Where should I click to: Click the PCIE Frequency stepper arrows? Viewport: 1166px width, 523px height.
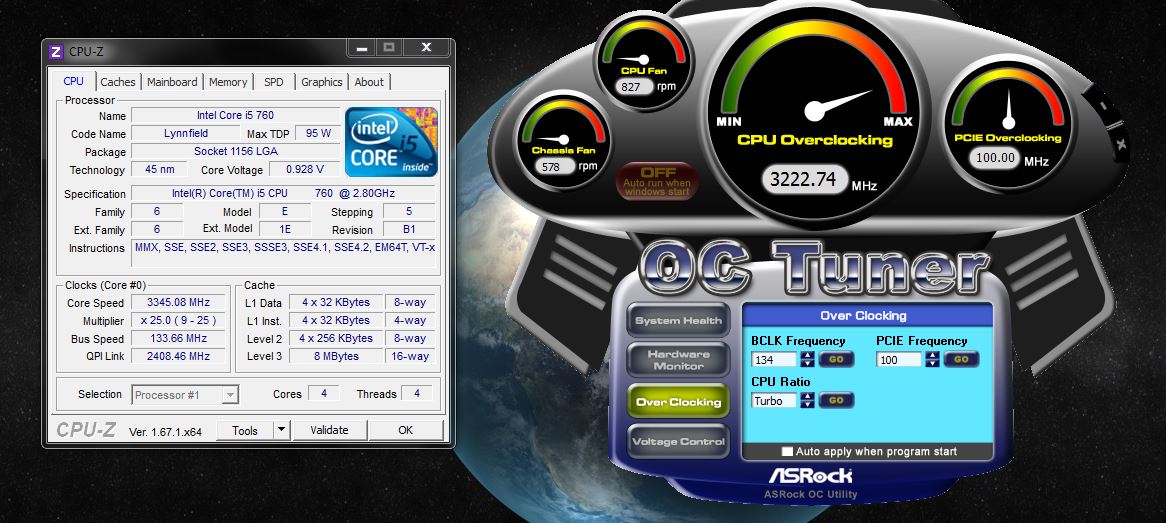[x=932, y=359]
